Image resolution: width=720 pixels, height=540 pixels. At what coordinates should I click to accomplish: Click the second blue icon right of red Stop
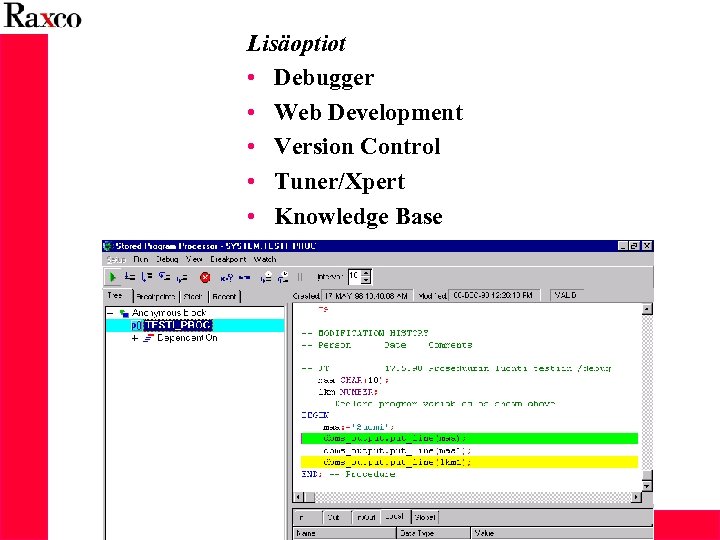(x=244, y=277)
